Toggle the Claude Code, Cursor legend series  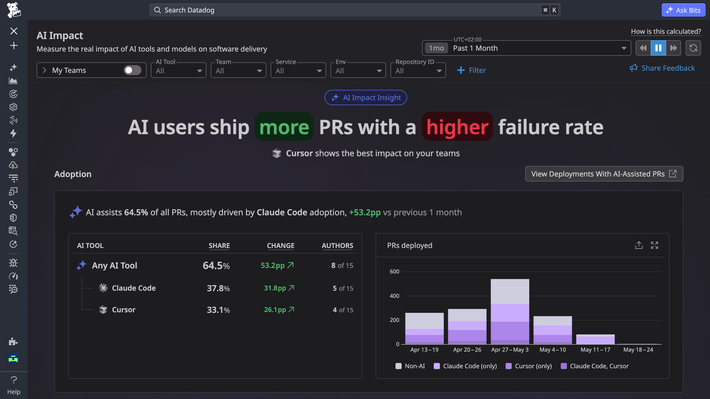[x=595, y=366]
